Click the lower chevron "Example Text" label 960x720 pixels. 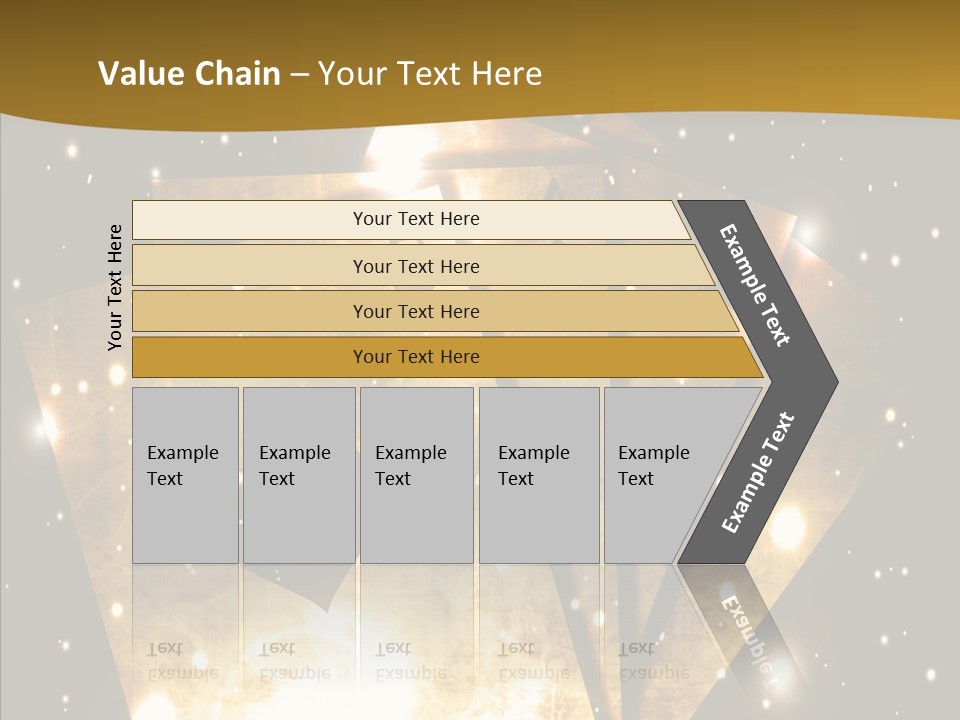(x=758, y=473)
